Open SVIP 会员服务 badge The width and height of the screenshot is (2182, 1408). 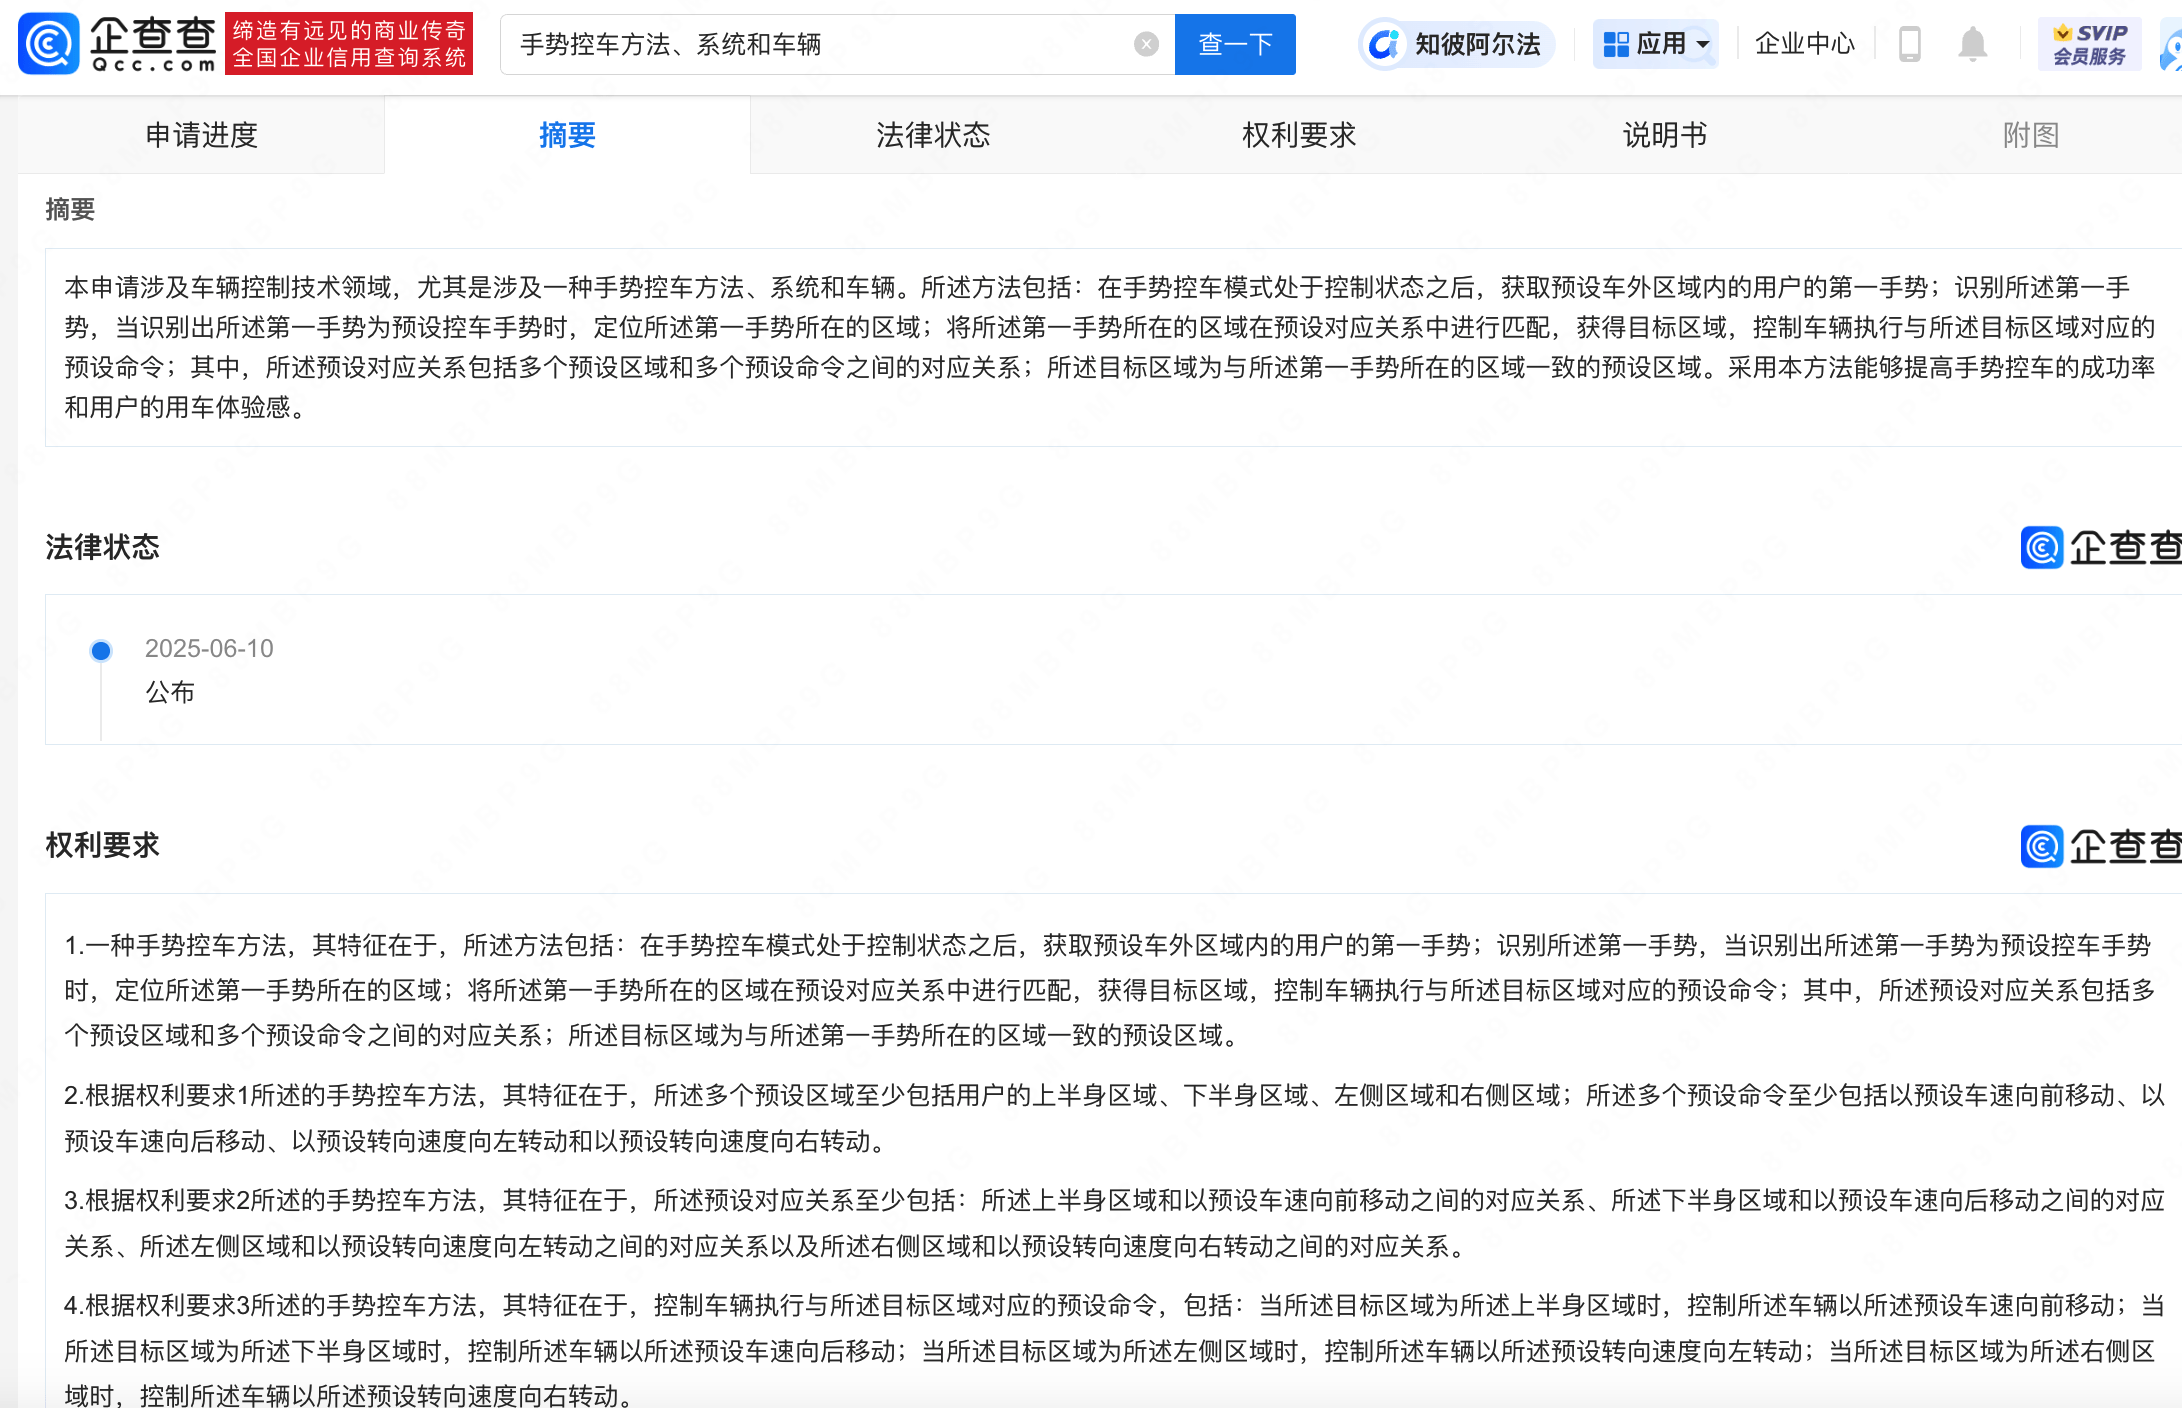tap(2089, 44)
